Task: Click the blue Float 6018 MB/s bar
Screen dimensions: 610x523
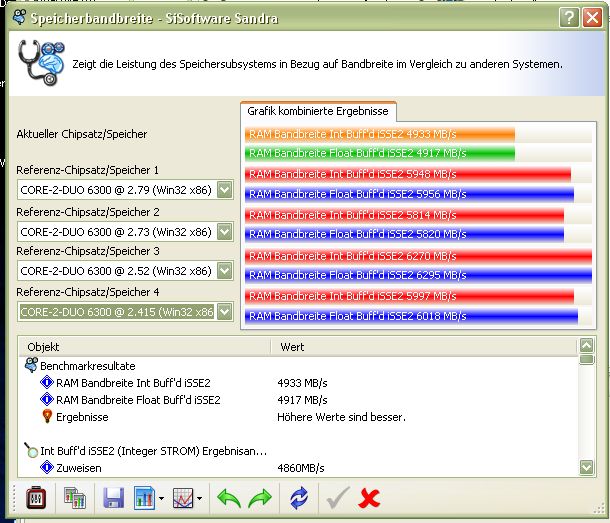Action: (411, 316)
